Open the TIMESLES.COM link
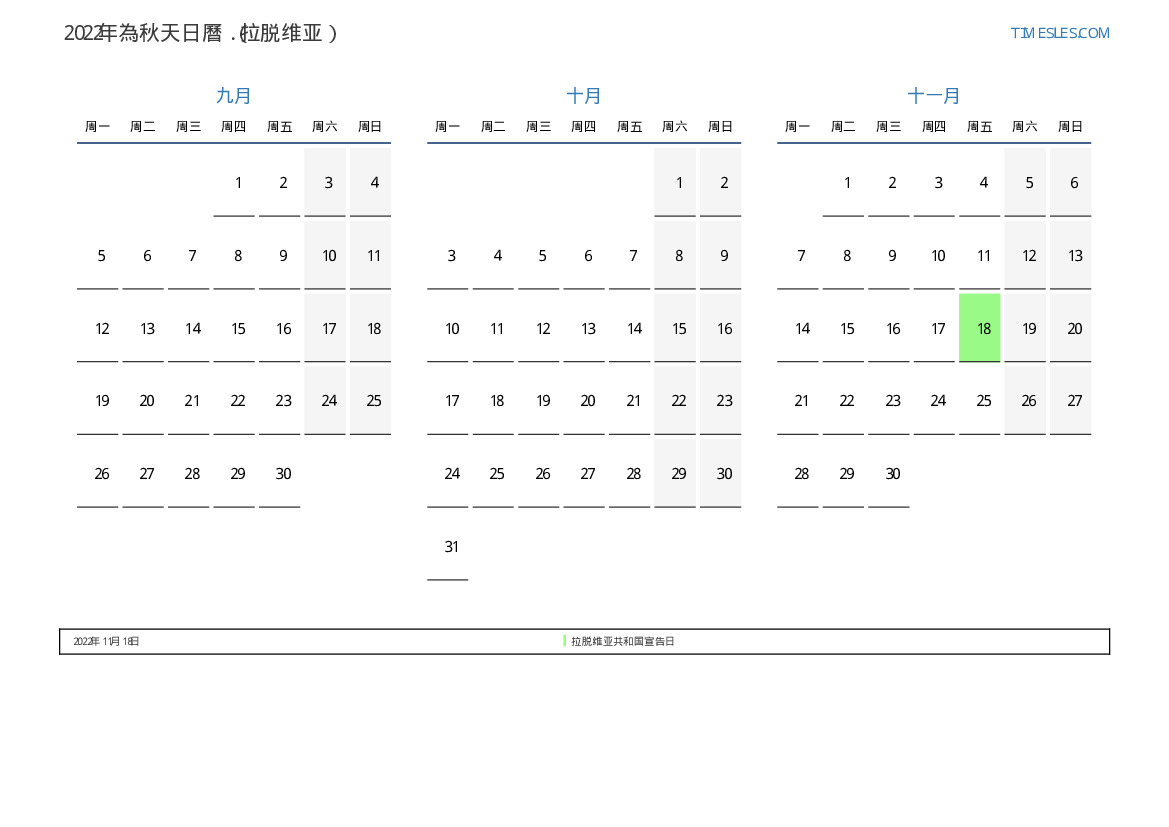 (1059, 33)
